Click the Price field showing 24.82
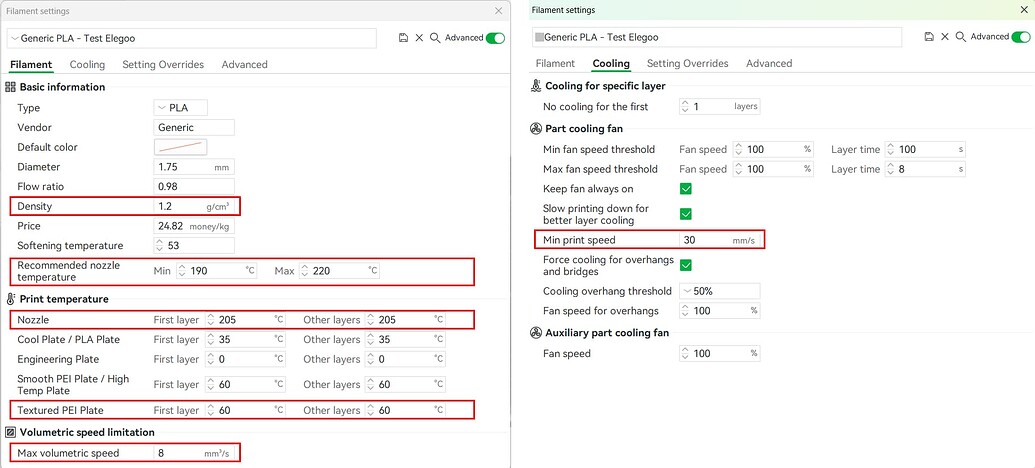 [194, 226]
